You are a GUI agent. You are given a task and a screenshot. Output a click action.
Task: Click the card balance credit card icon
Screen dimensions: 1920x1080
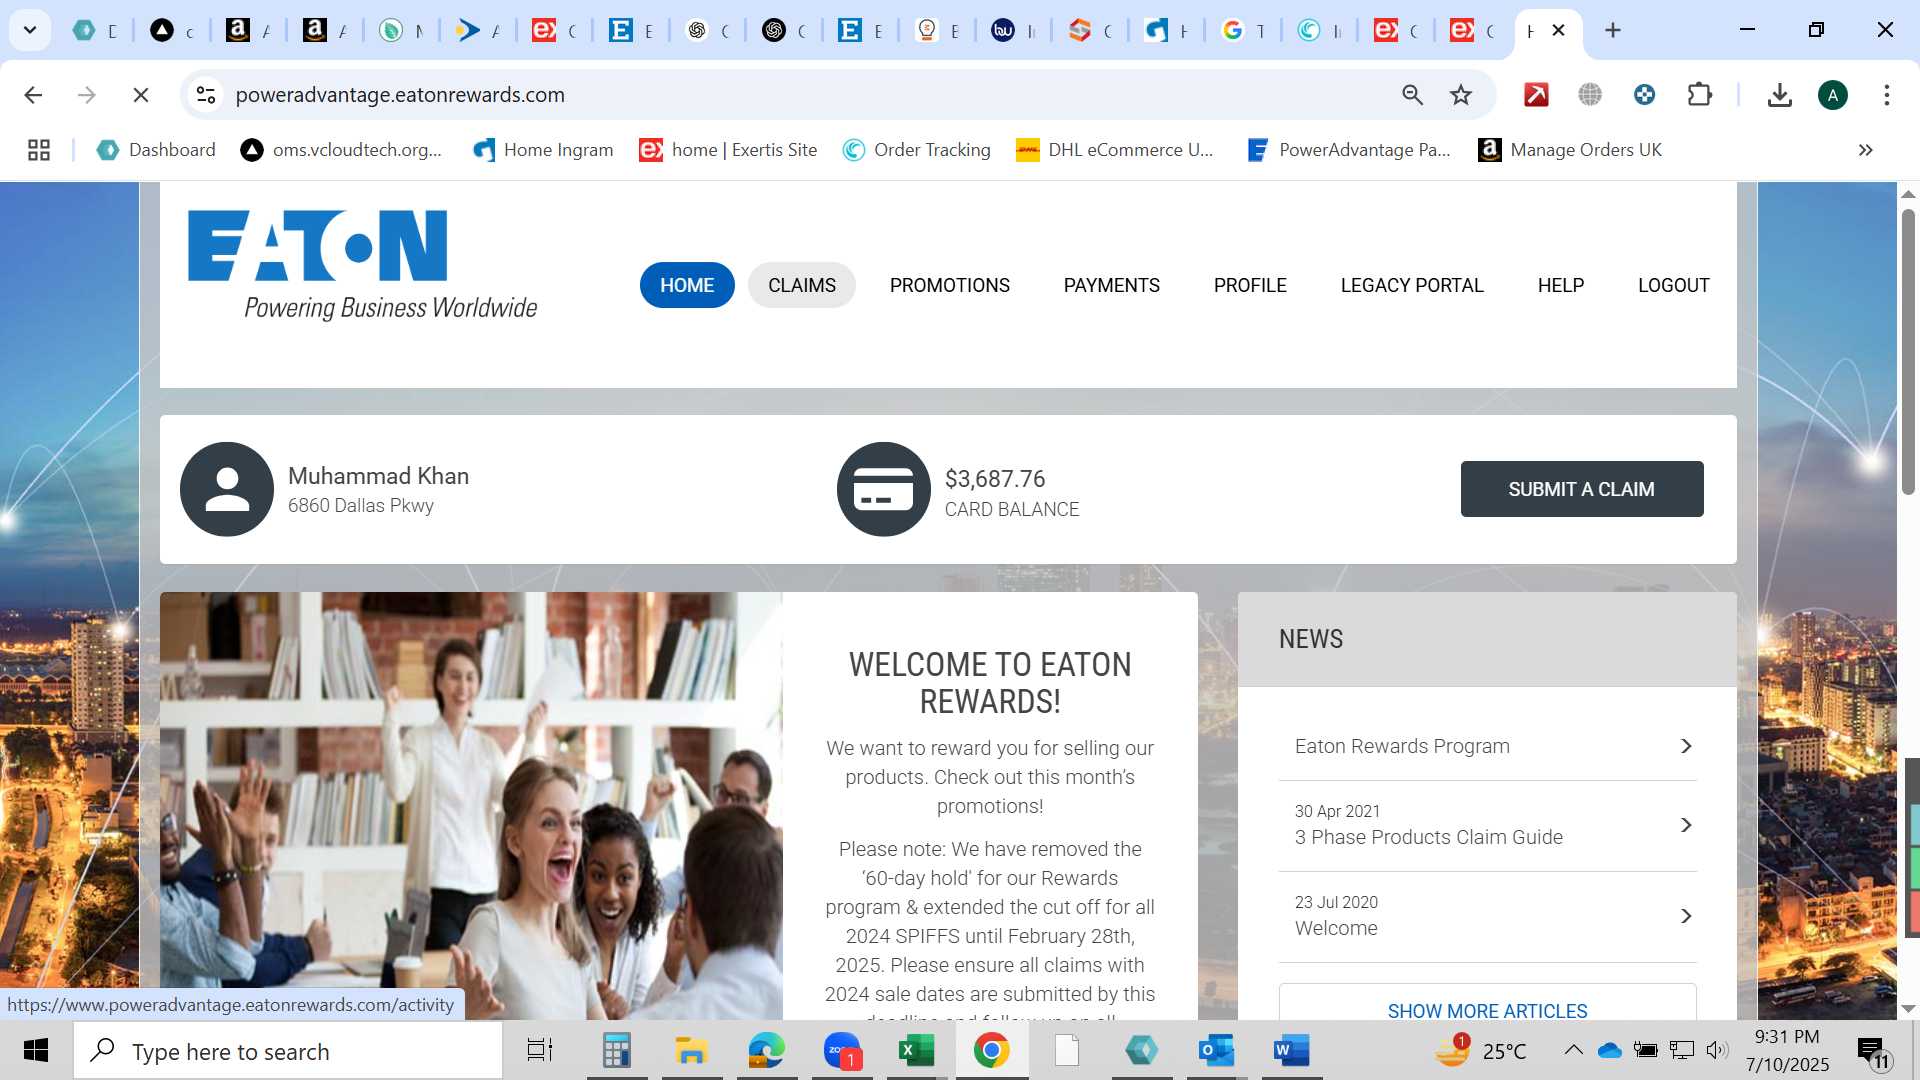click(x=884, y=489)
